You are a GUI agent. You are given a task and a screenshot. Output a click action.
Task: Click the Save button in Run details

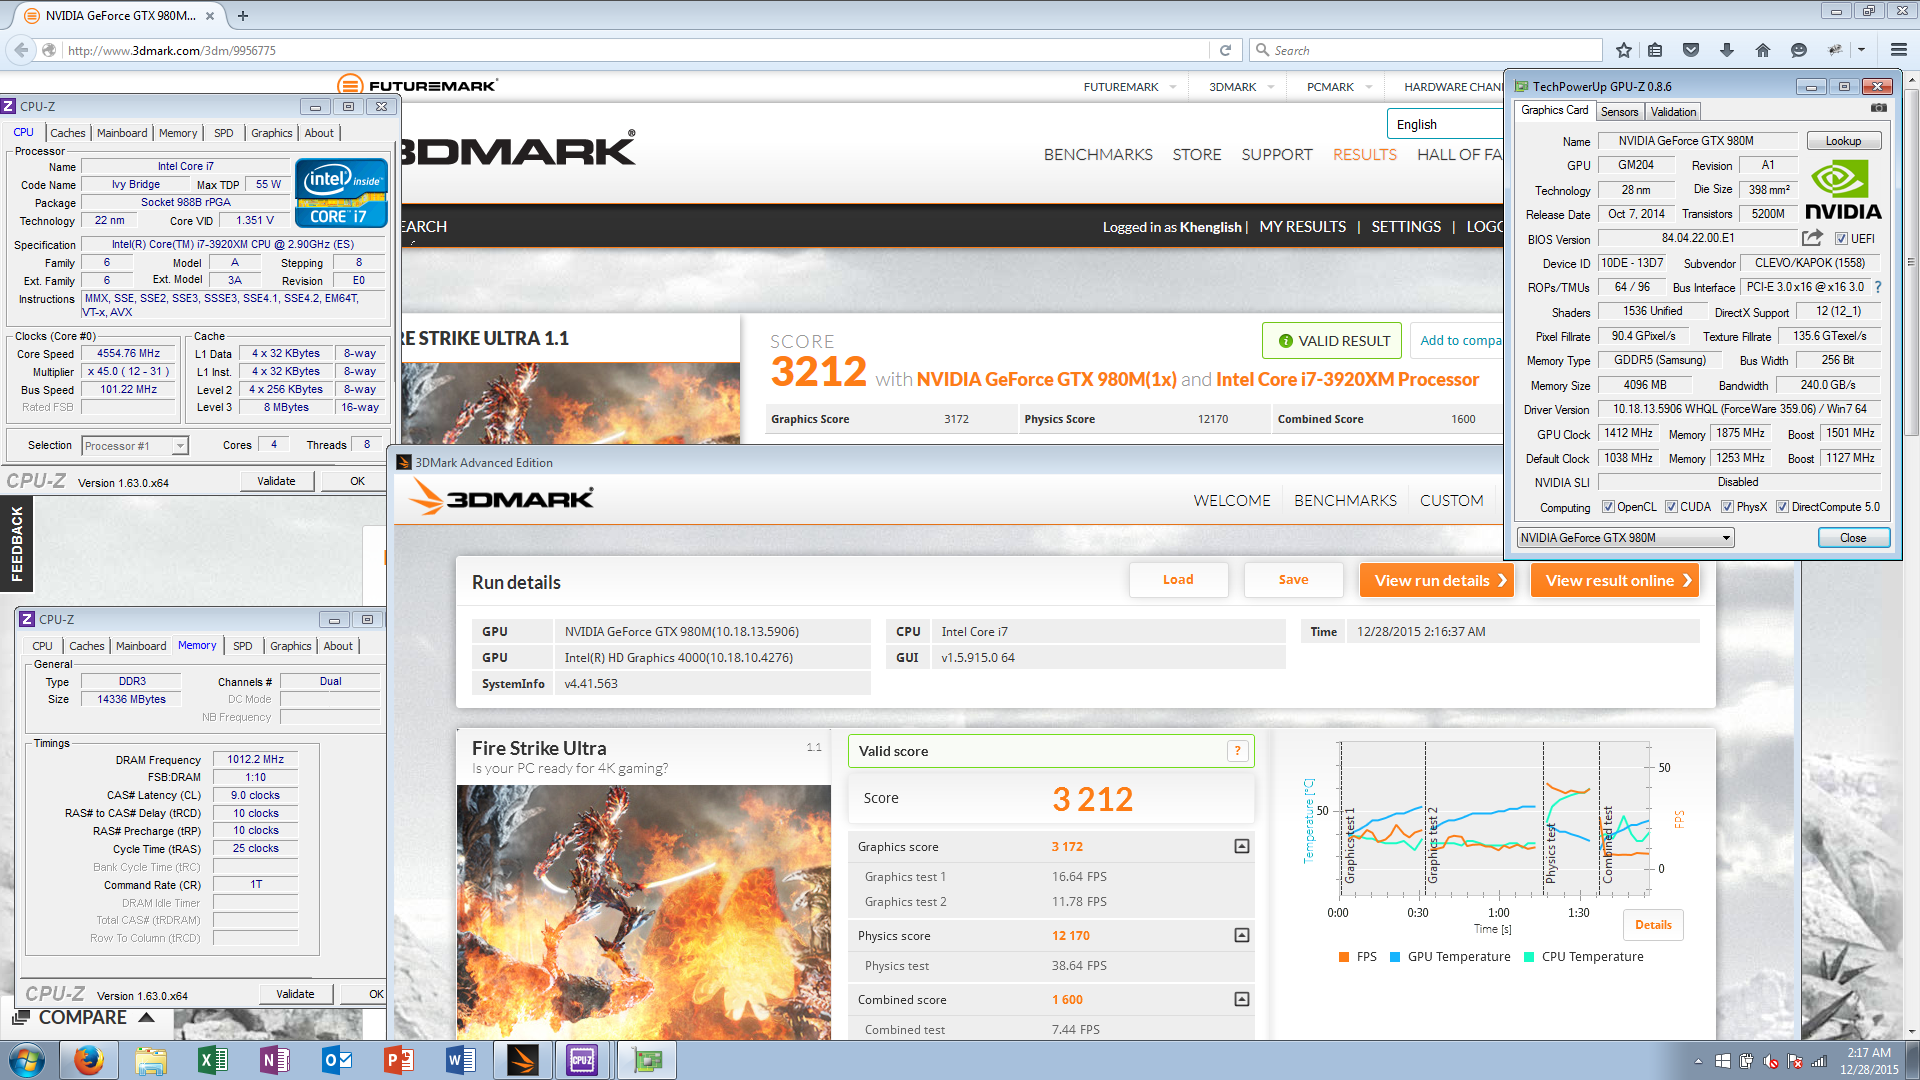click(x=1293, y=580)
